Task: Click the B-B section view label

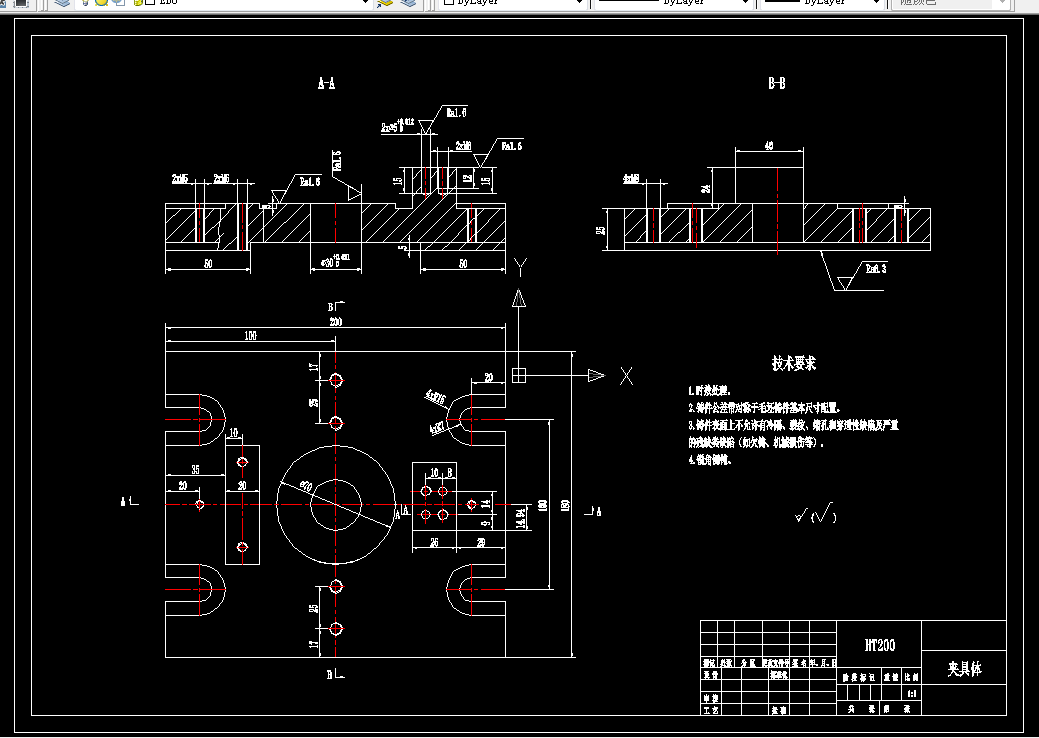Action: tap(777, 83)
